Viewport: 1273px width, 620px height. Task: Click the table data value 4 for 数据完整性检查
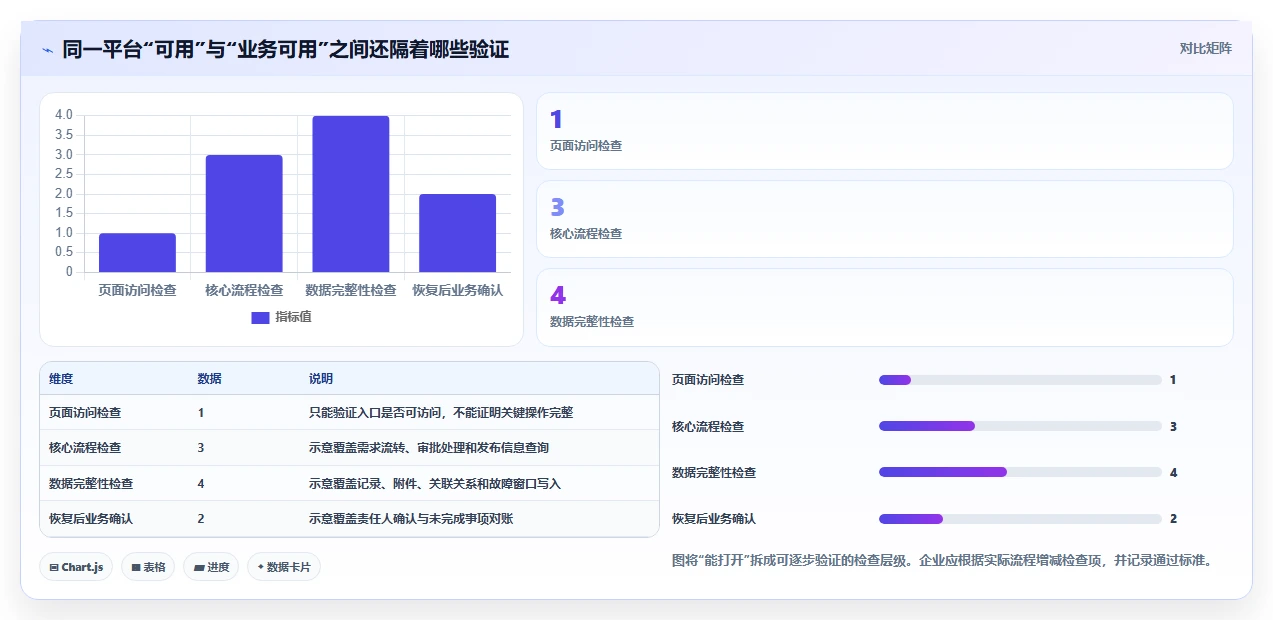(x=201, y=484)
